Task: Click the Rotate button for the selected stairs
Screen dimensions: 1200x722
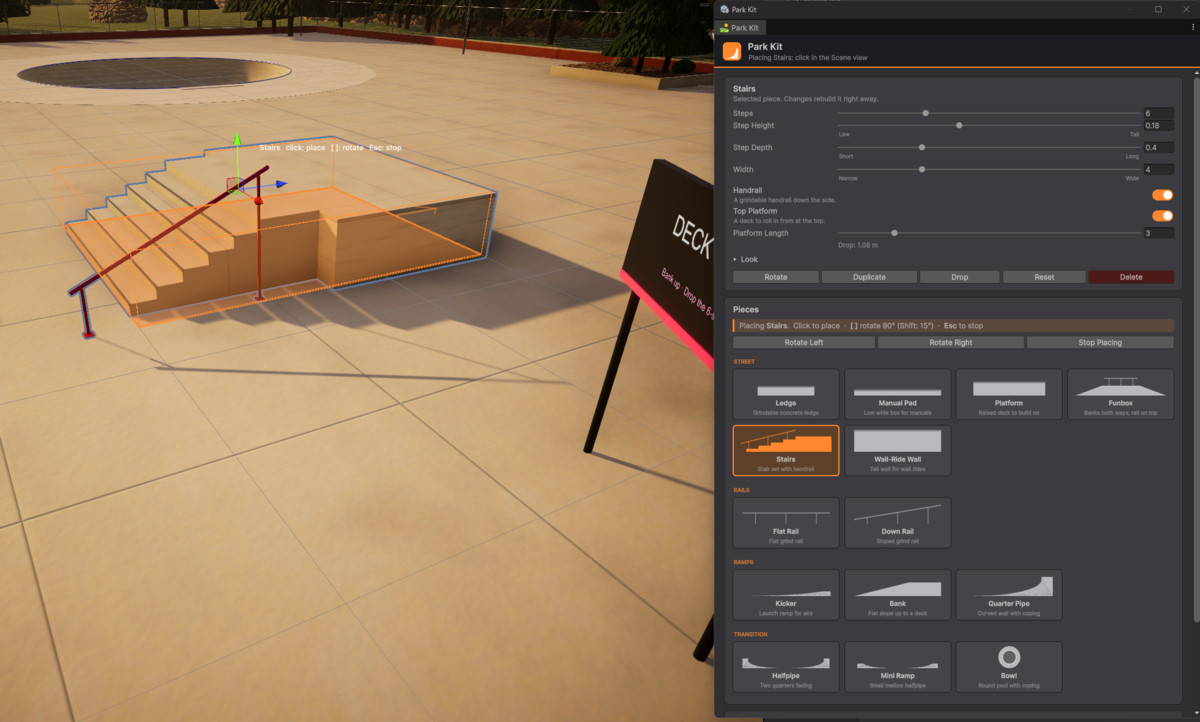Action: (775, 277)
